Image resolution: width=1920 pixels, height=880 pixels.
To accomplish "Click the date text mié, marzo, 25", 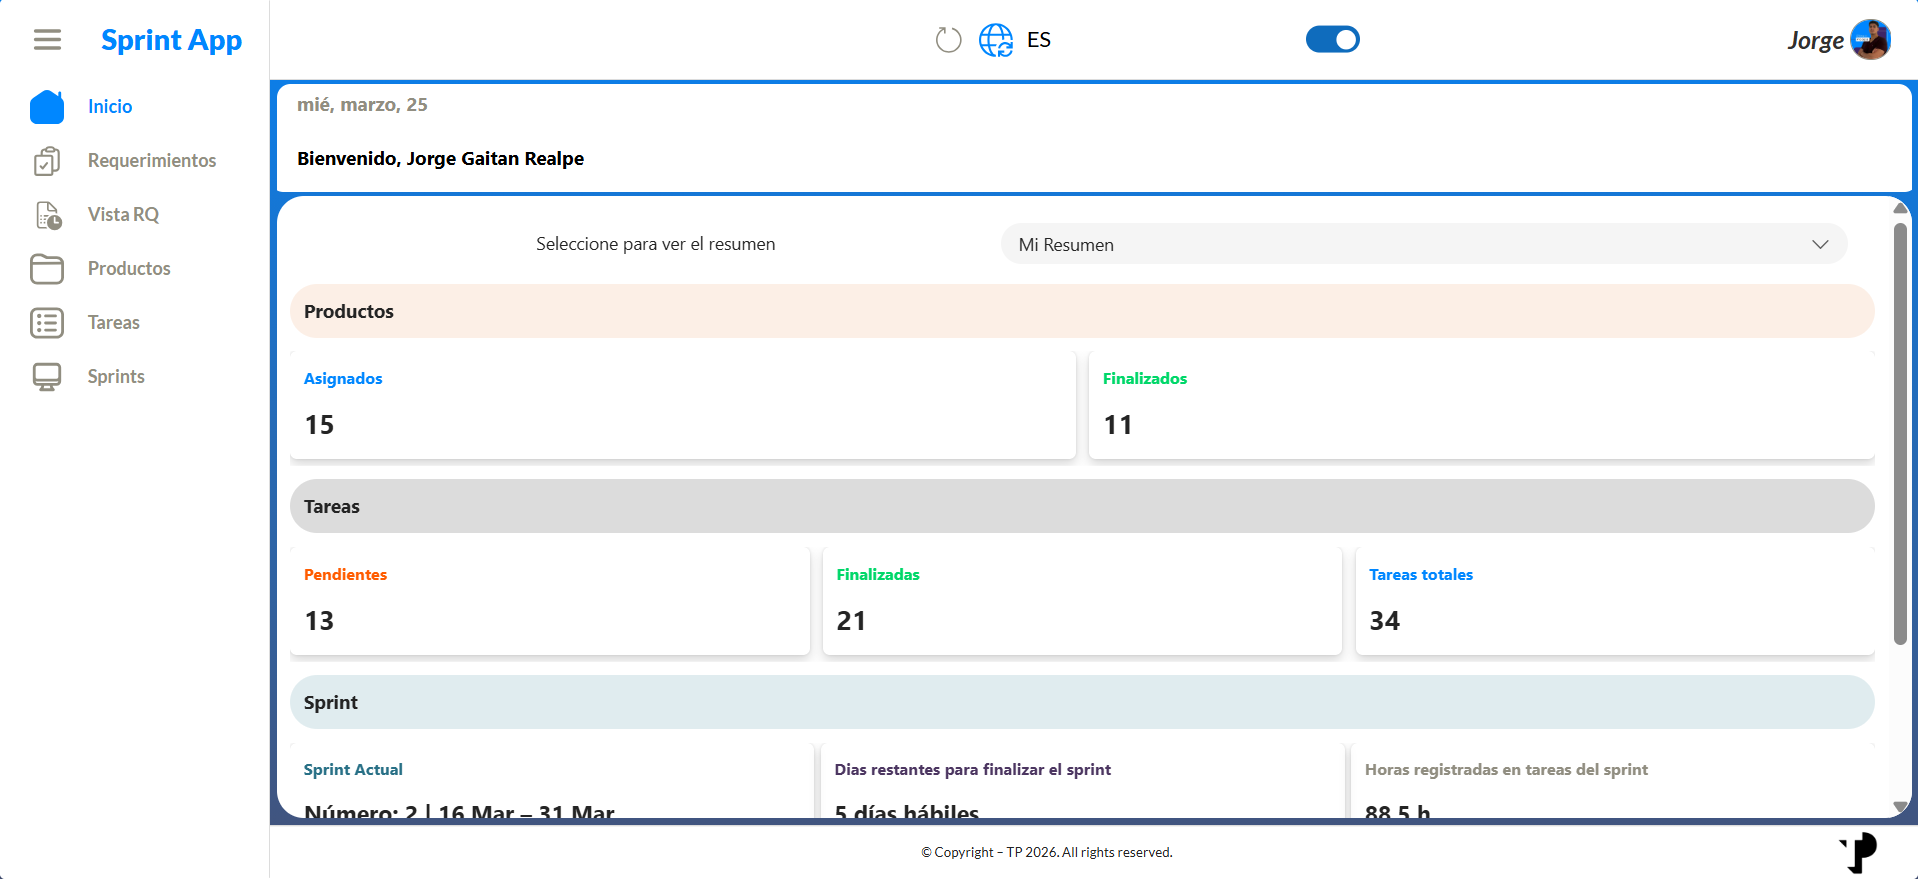I will (362, 105).
